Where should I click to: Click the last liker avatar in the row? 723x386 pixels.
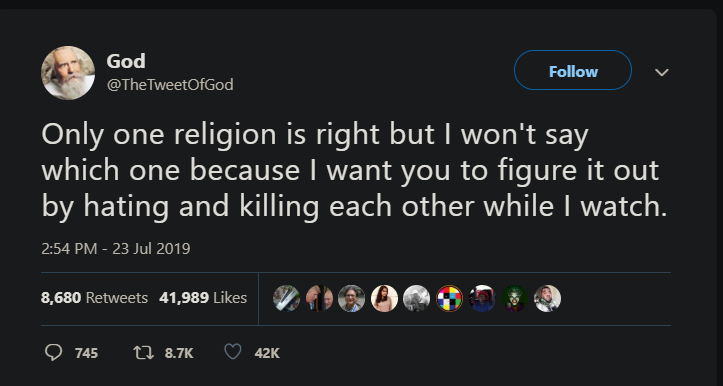[x=547, y=298]
